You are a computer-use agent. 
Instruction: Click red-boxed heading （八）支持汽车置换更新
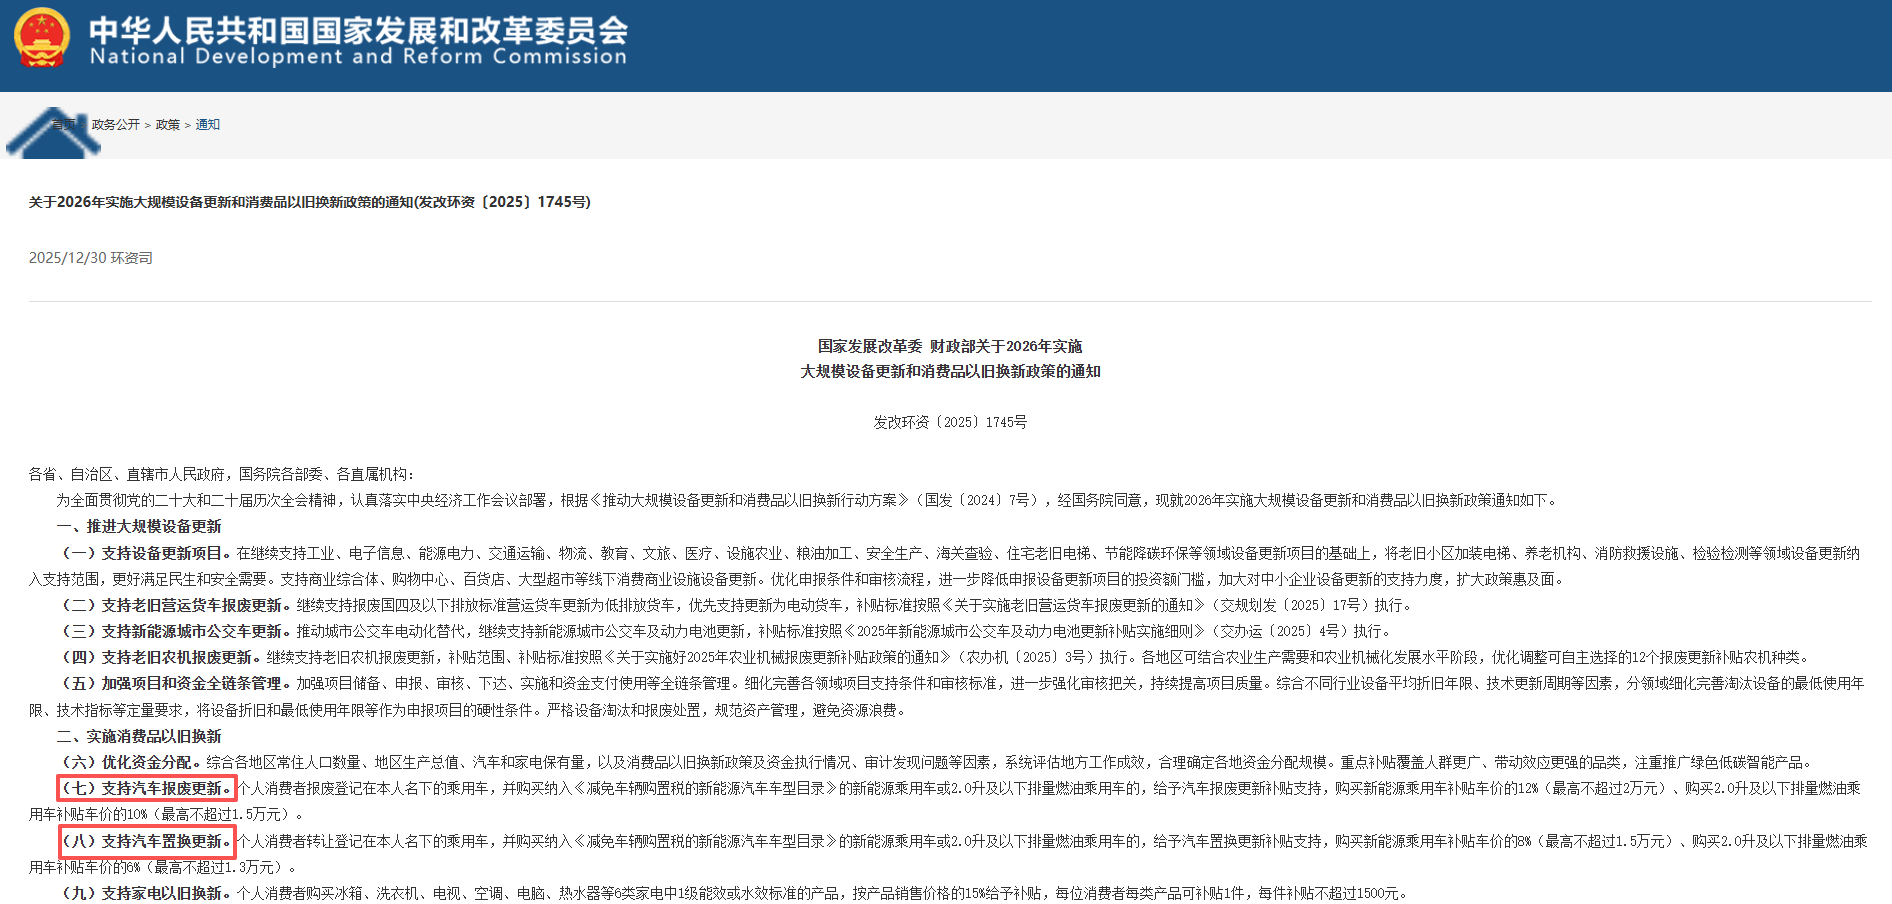146,841
